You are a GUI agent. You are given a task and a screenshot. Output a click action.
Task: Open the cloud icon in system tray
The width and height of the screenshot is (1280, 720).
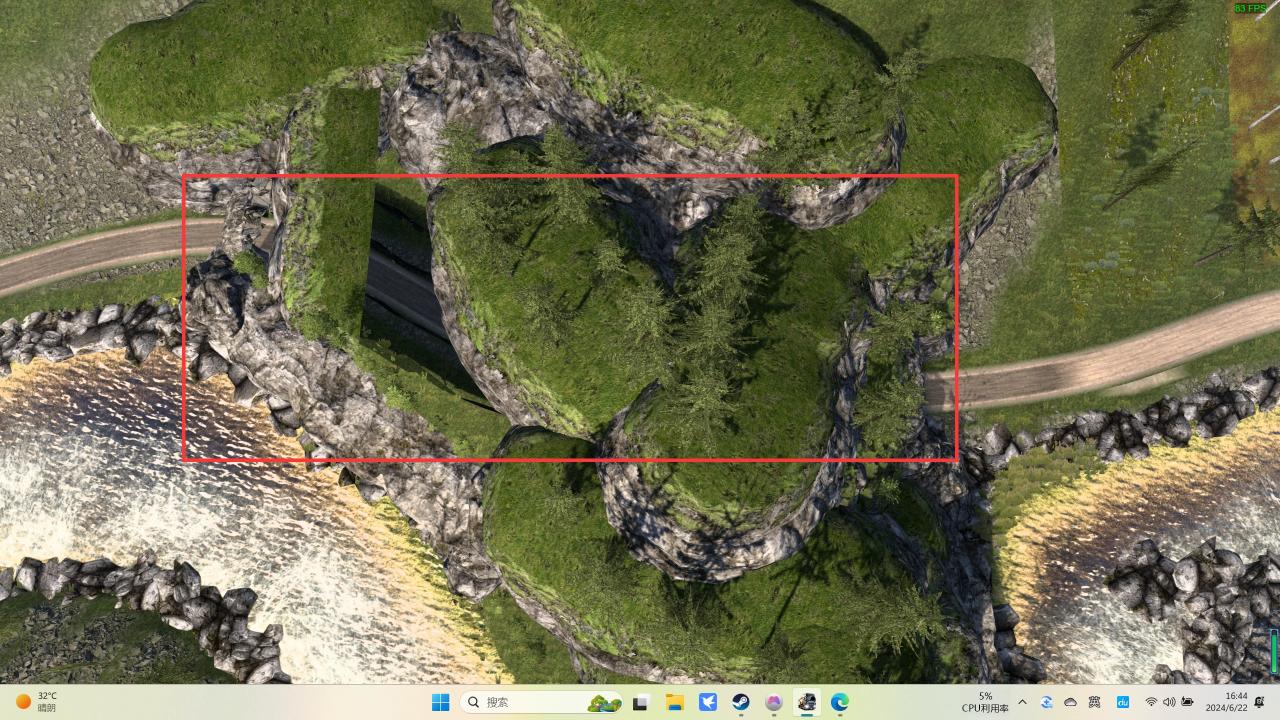1070,702
